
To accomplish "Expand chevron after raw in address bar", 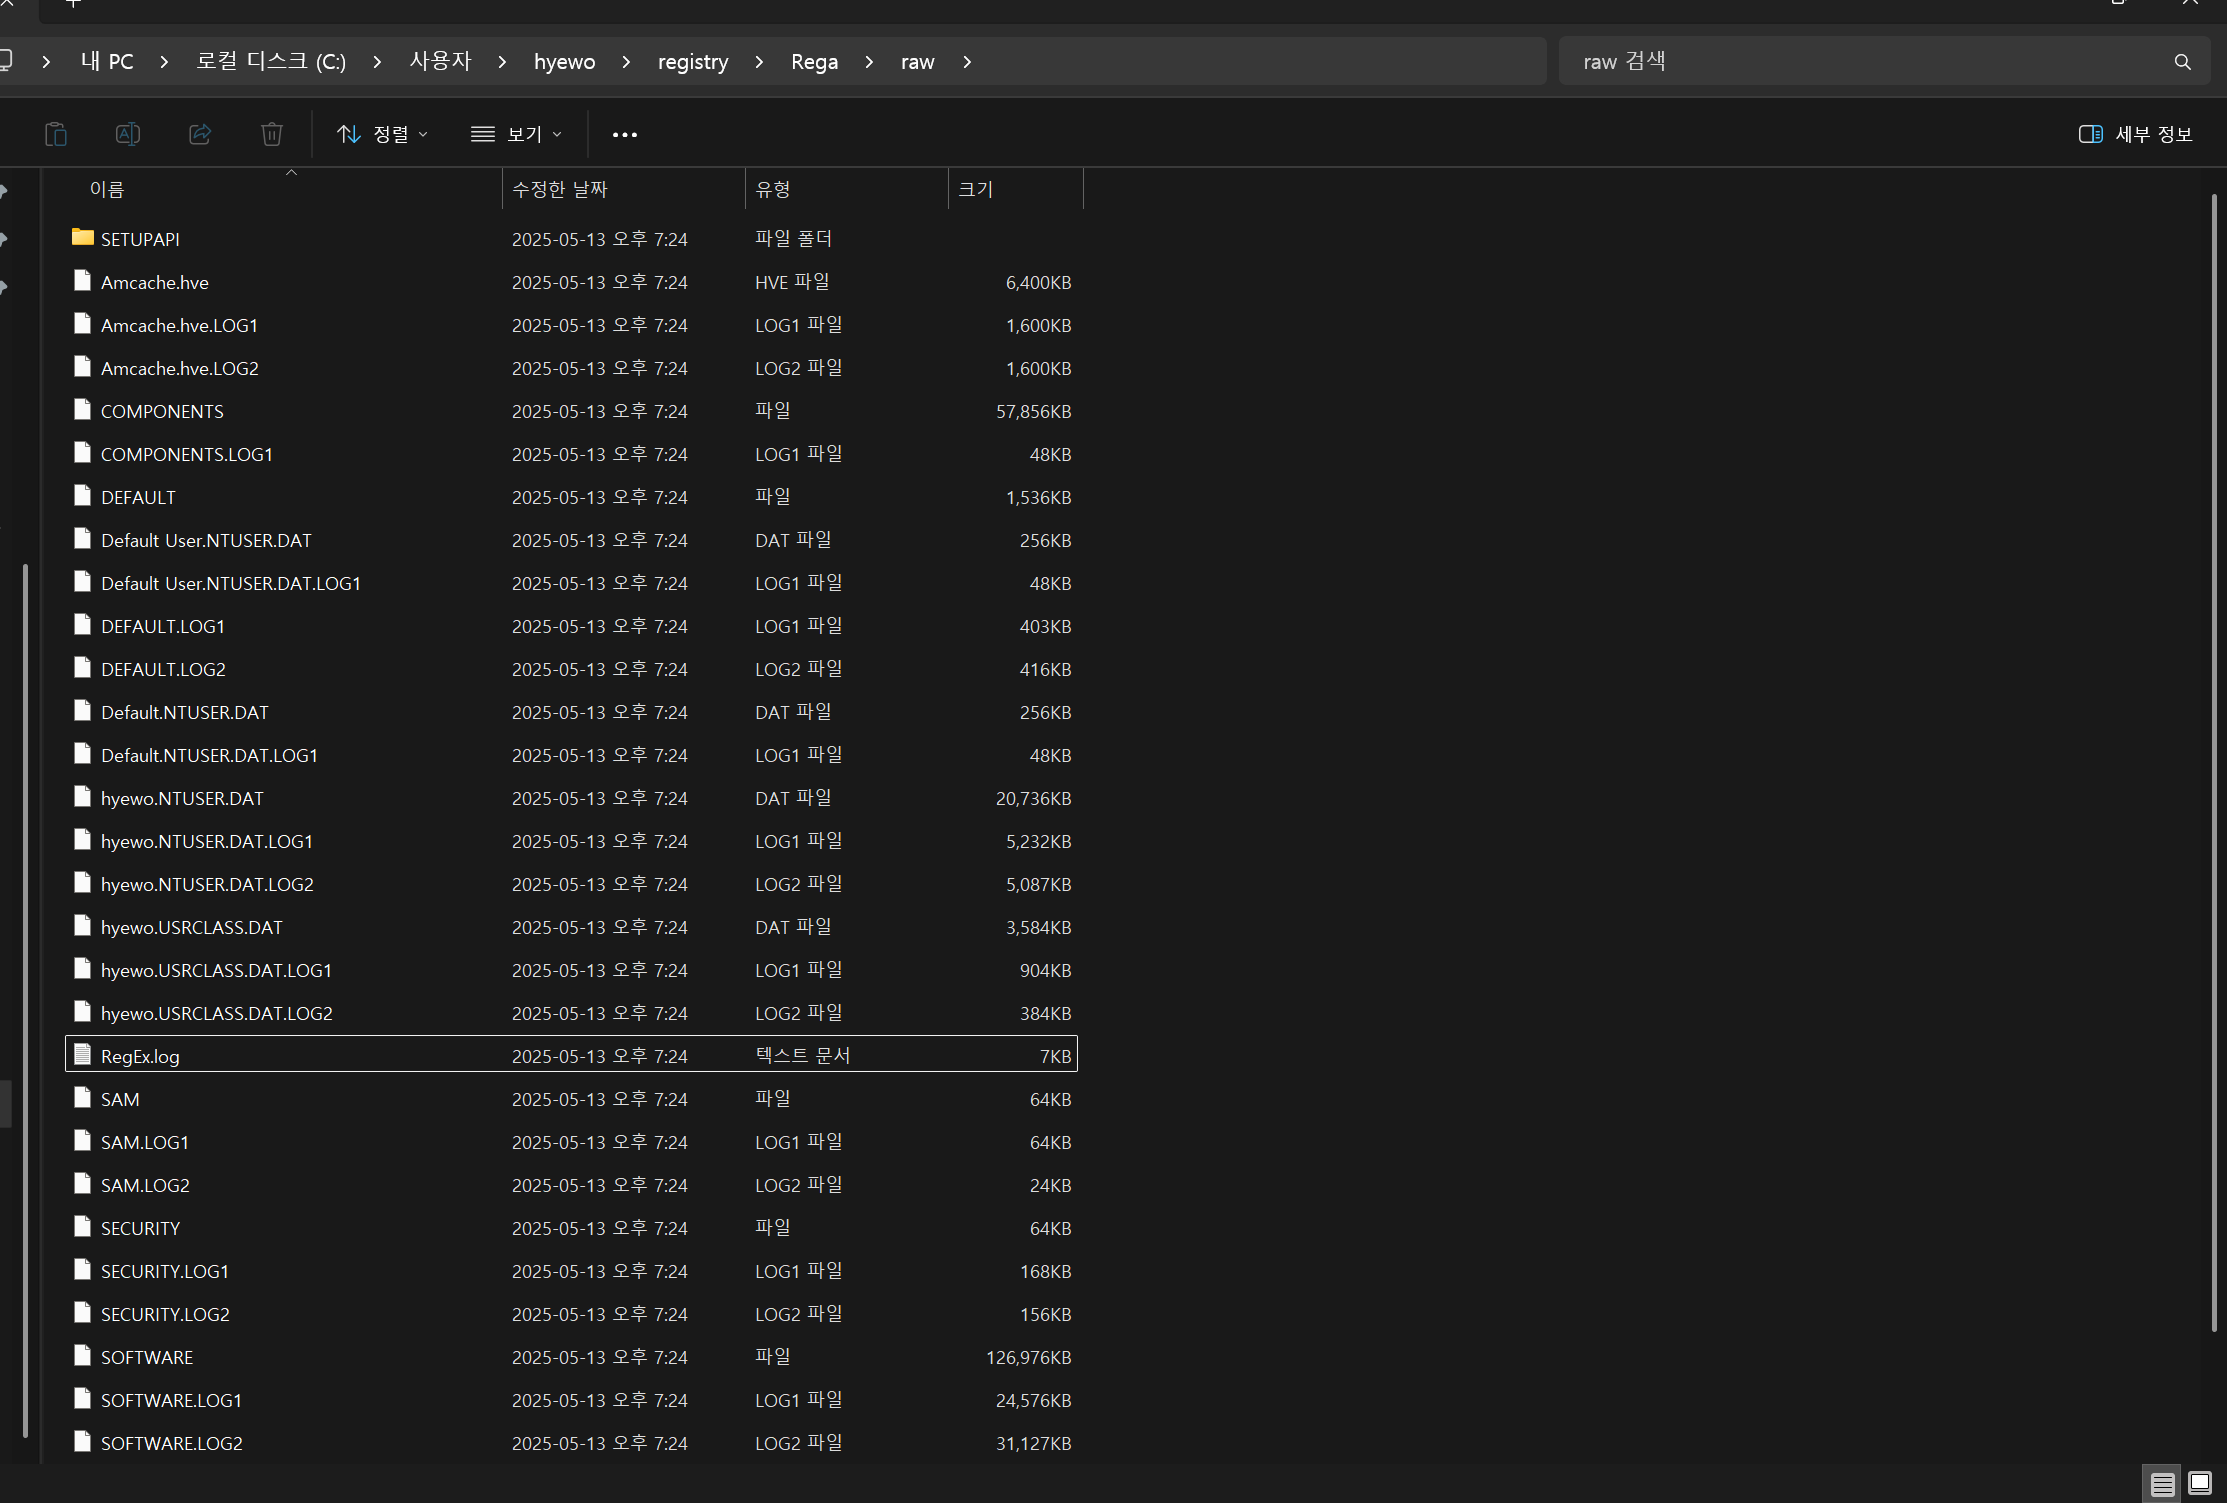I will click(x=967, y=62).
